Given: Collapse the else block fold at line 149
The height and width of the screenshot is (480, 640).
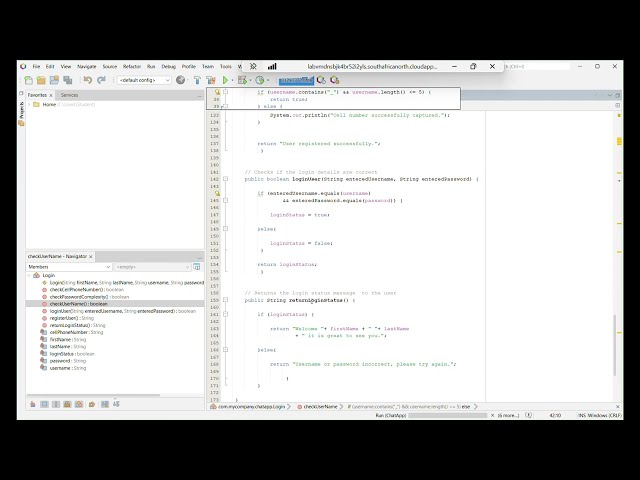Looking at the screenshot, I should point(225,229).
